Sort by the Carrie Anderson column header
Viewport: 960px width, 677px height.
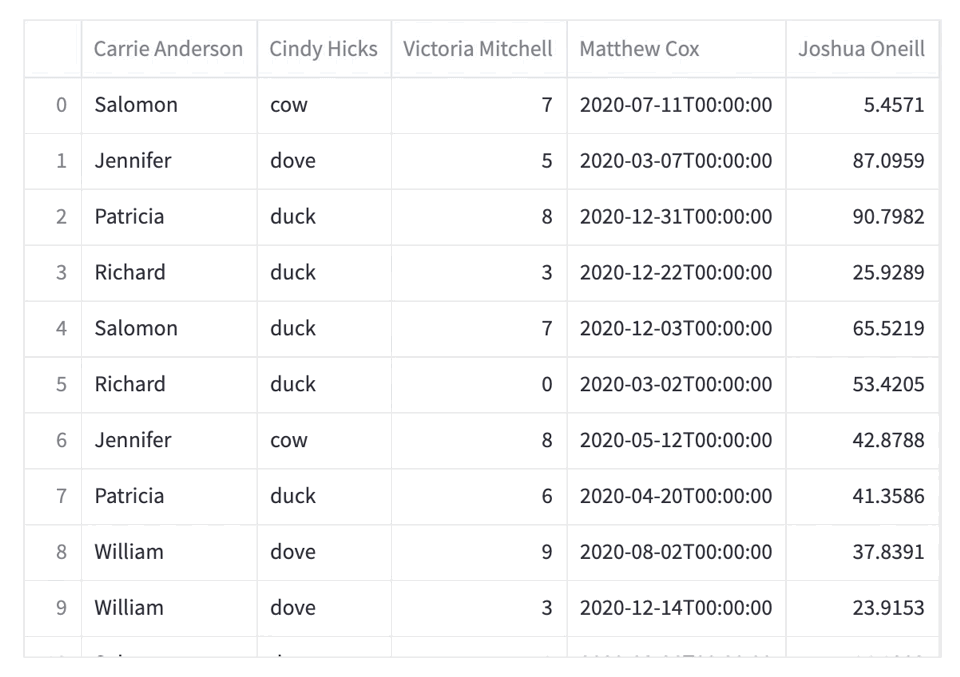pos(169,49)
